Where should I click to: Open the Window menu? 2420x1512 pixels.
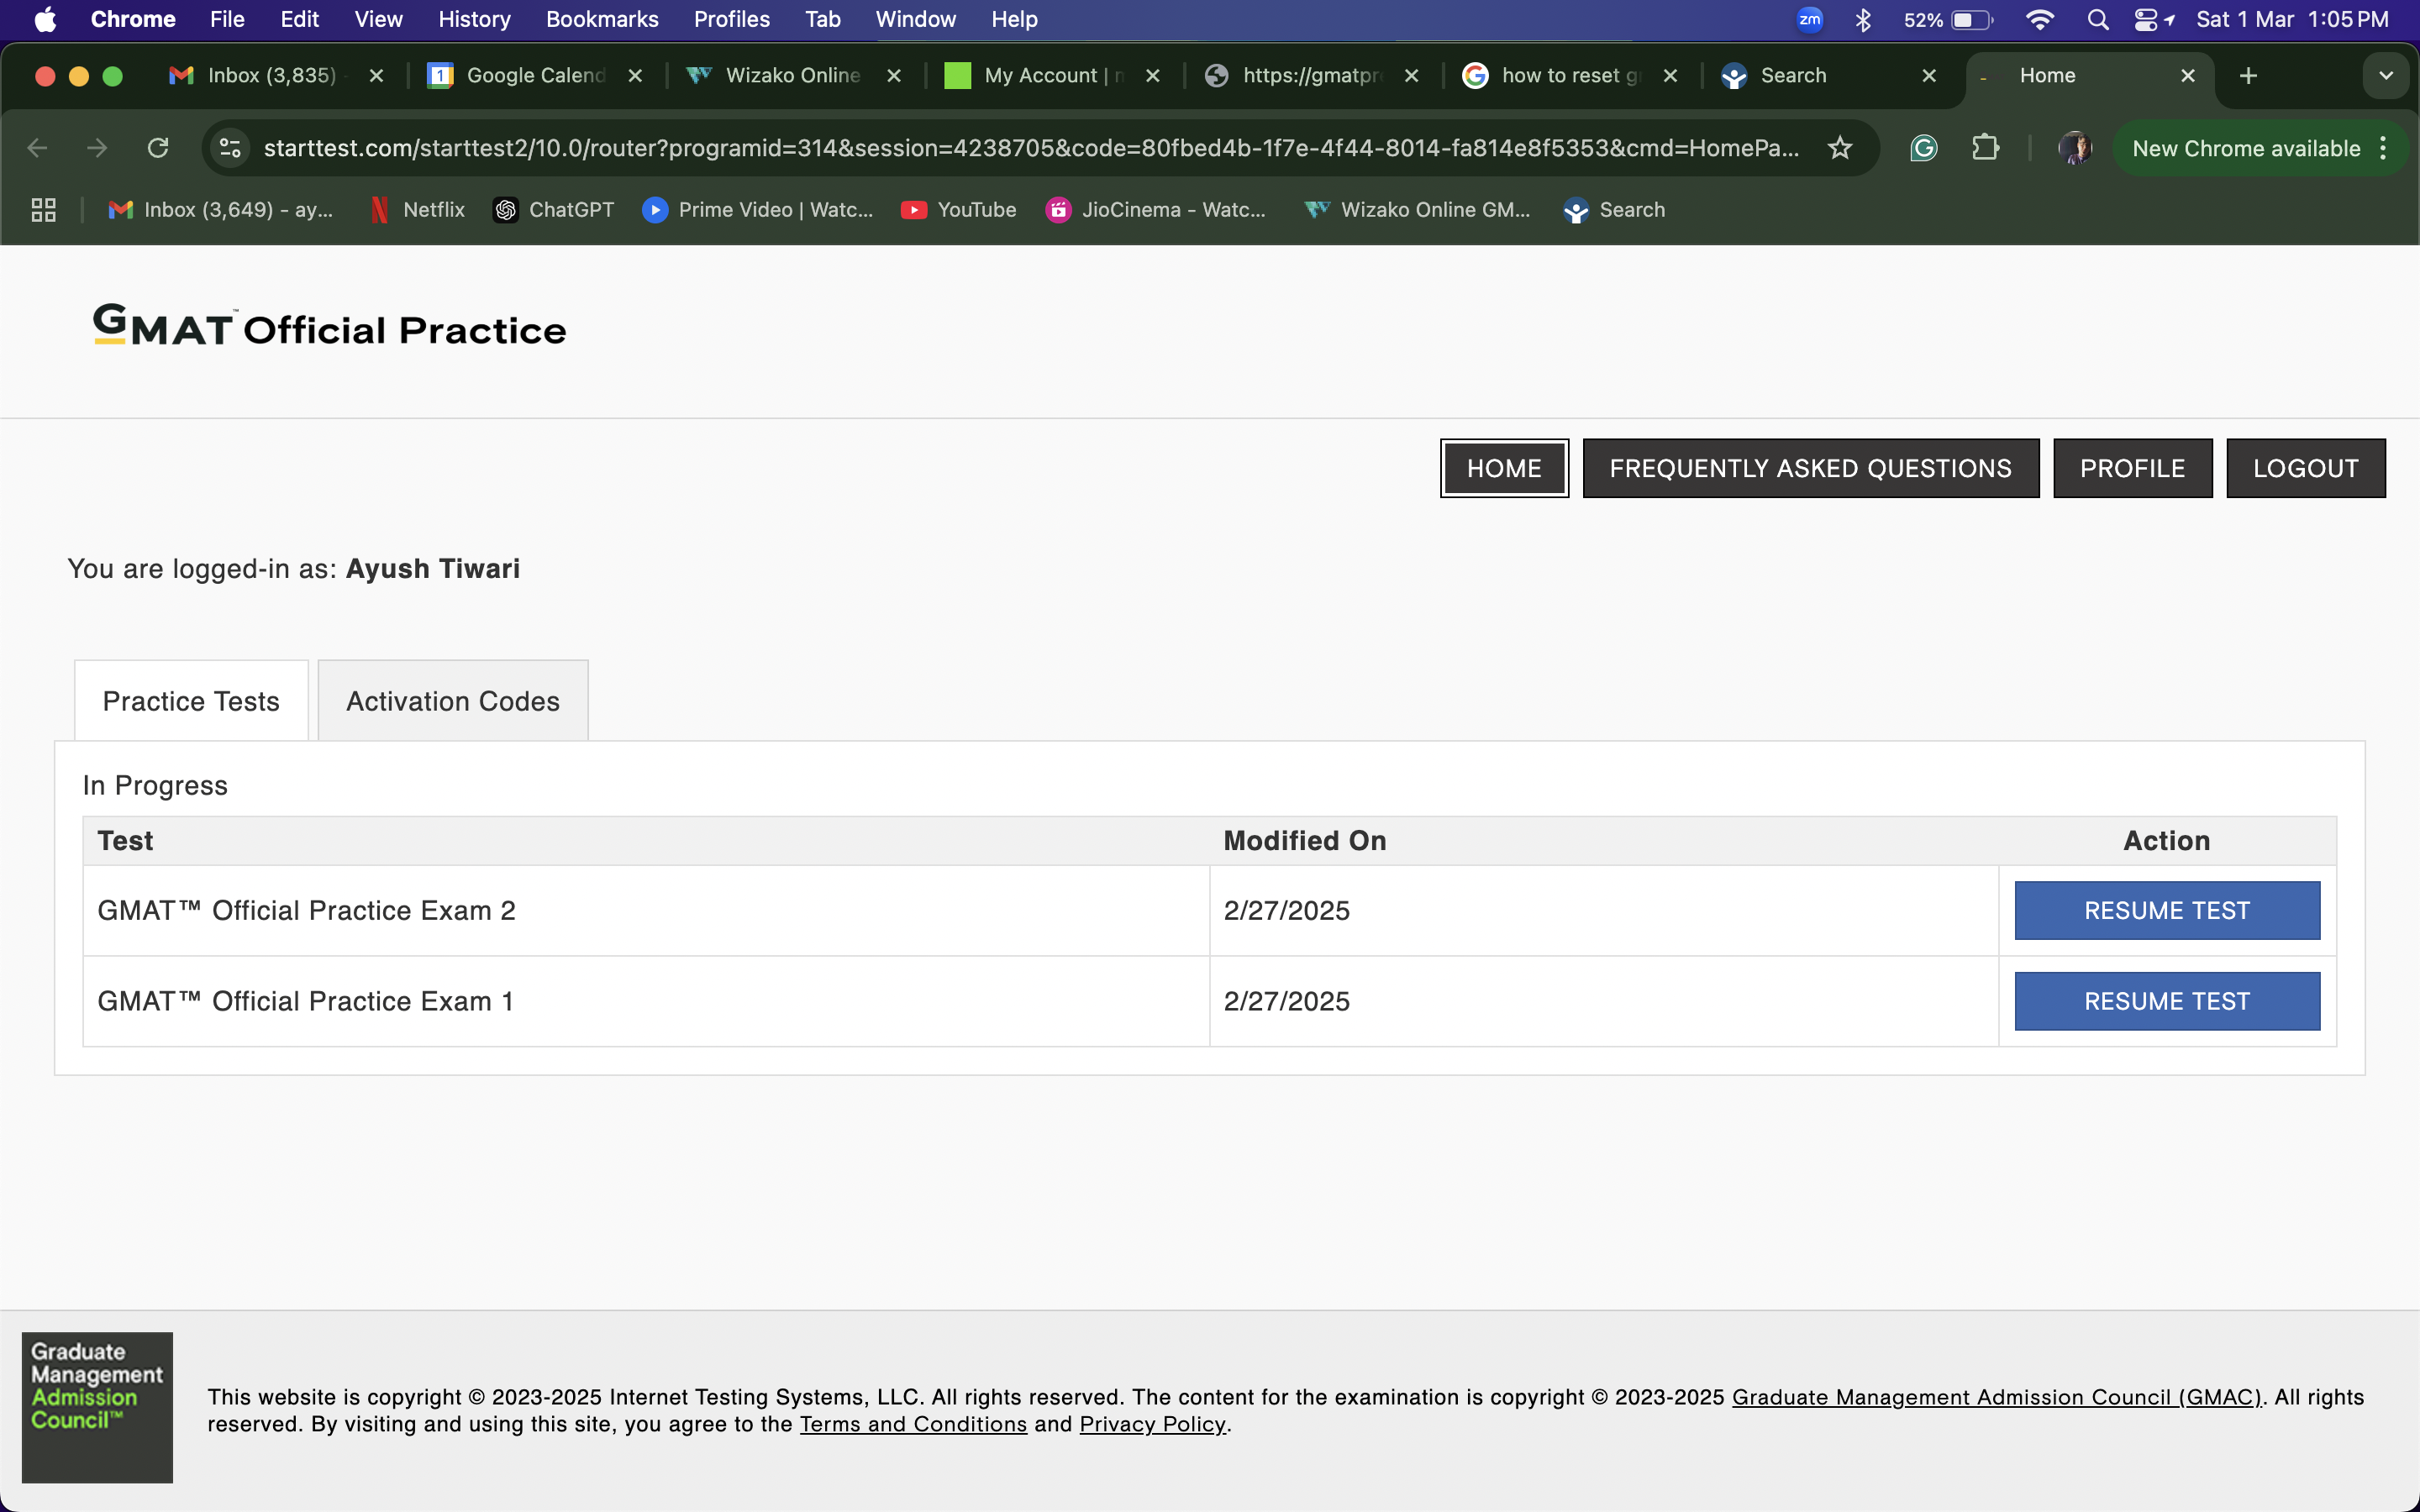[x=915, y=19]
